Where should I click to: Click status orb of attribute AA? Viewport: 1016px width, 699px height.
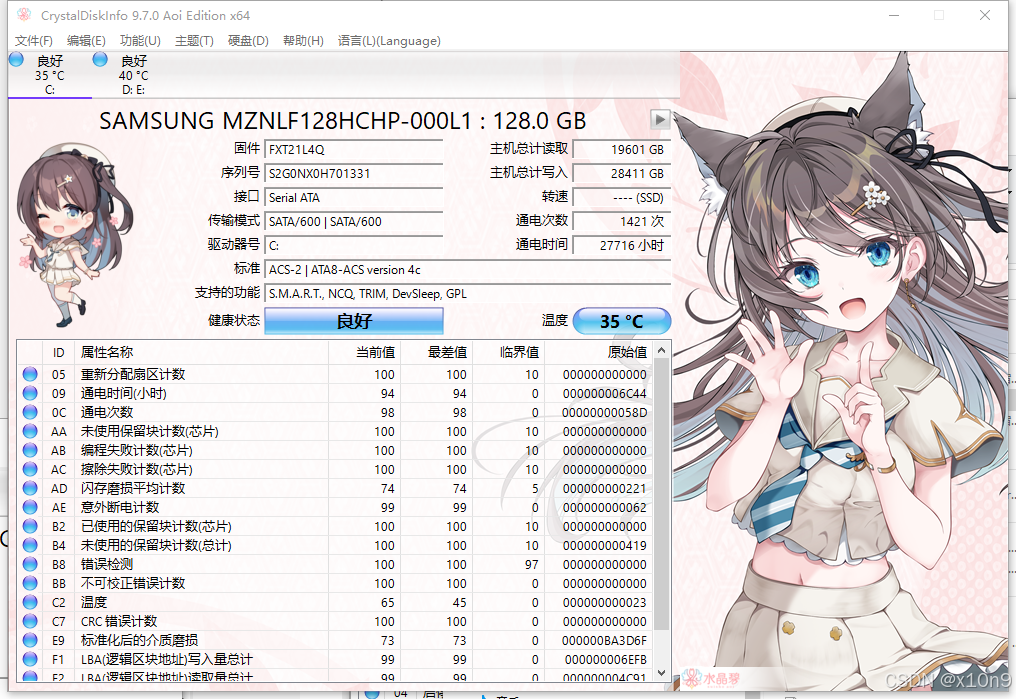click(30, 431)
